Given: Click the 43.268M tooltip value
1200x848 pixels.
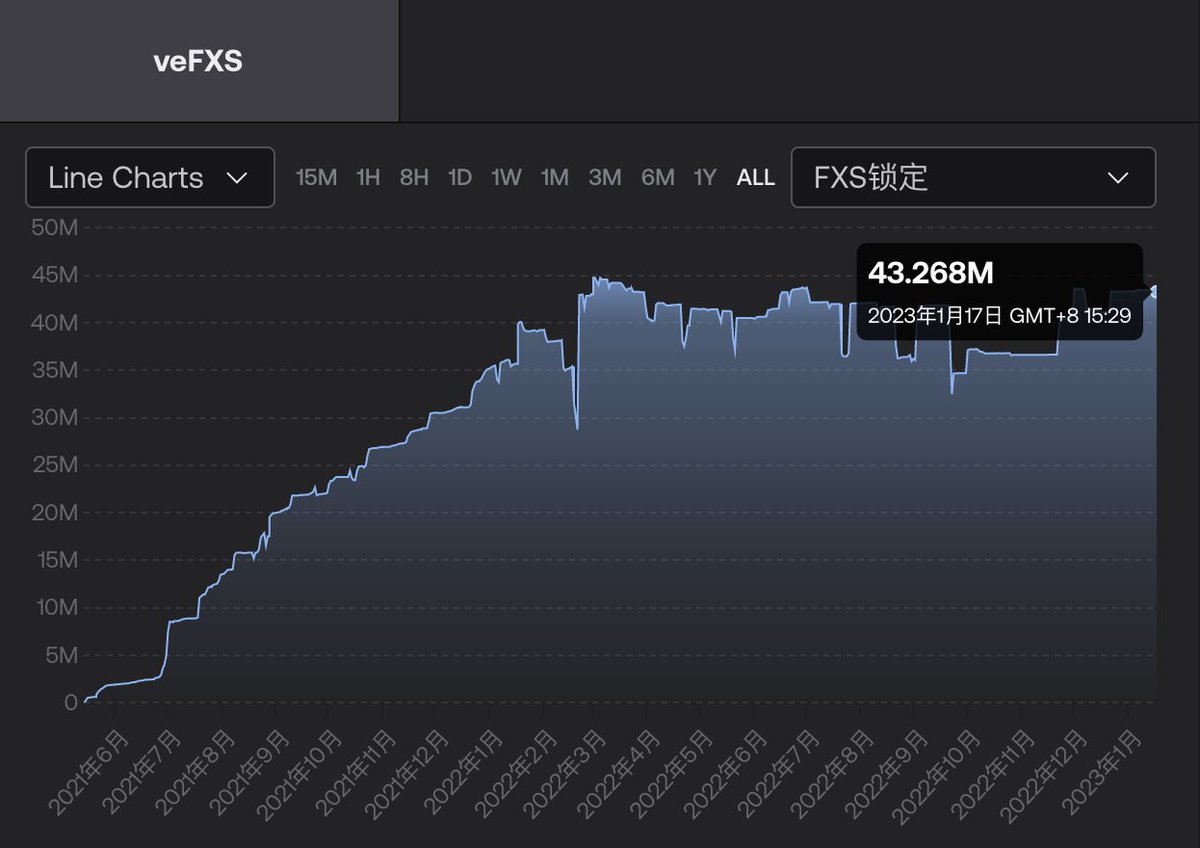Looking at the screenshot, I should pos(930,273).
